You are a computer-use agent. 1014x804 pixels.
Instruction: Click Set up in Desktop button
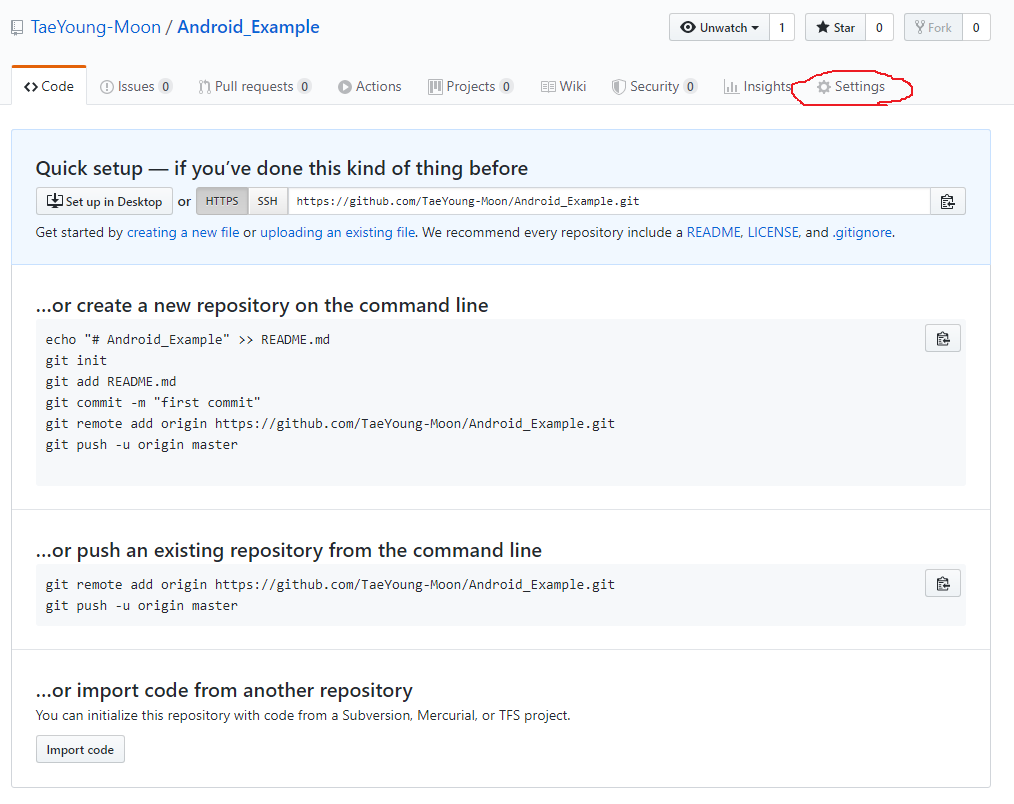104,201
